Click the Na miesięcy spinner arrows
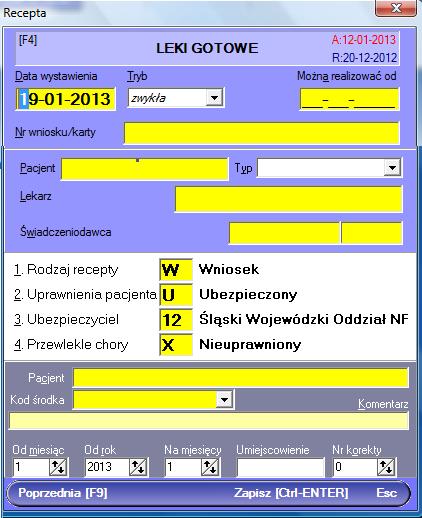This screenshot has height=518, width=422. pos(210,467)
